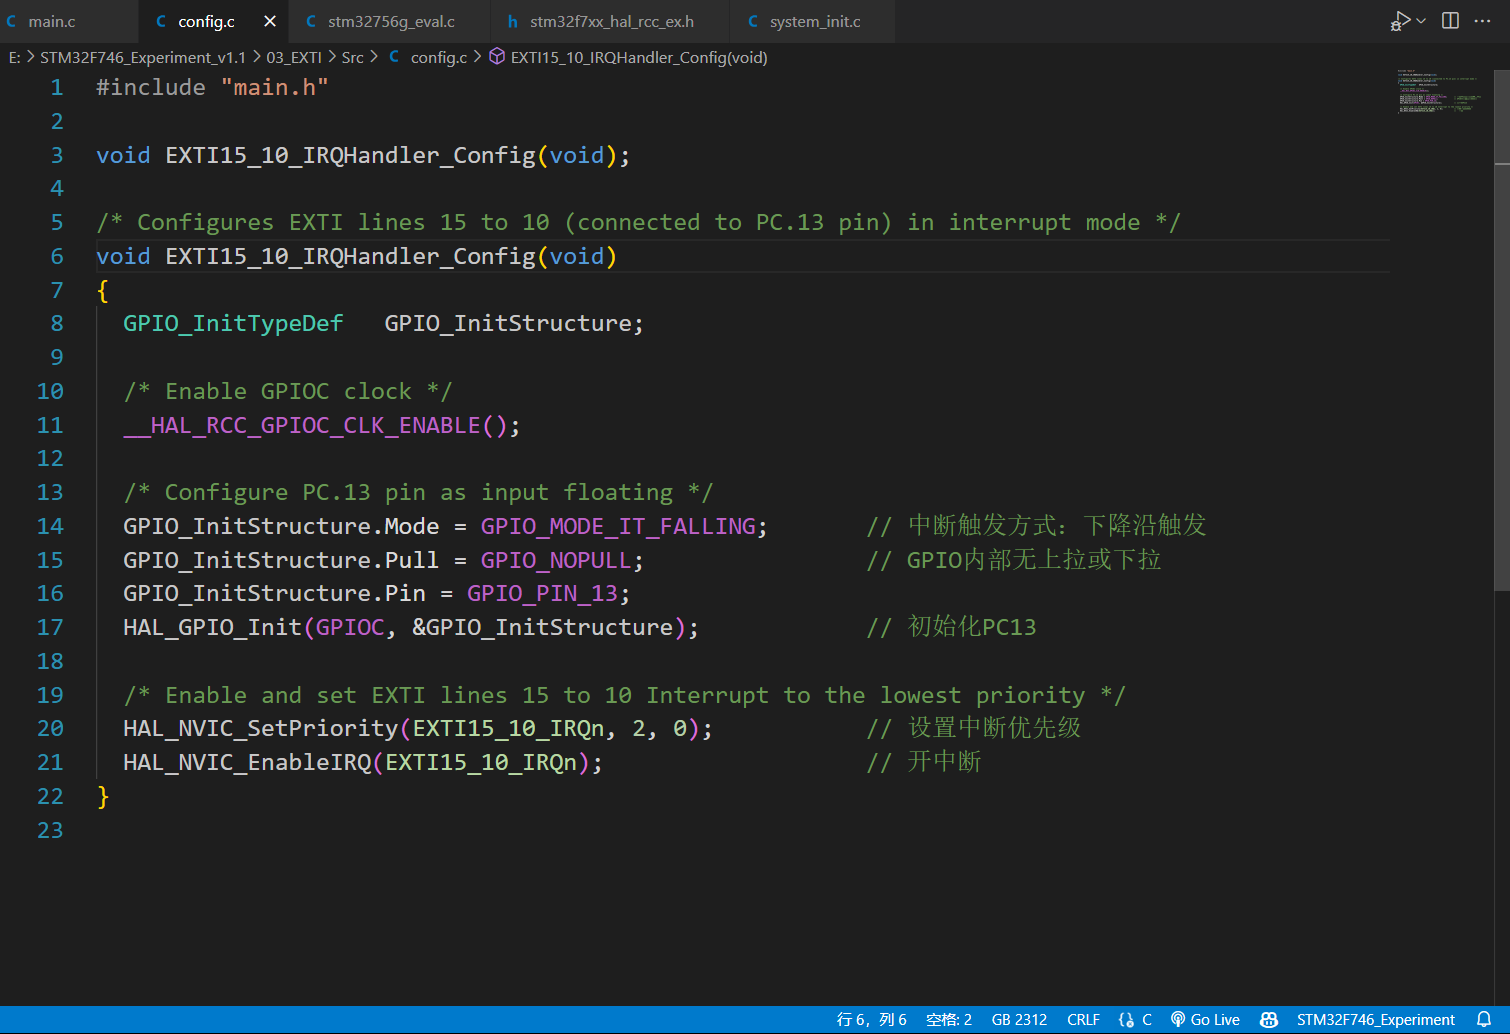Open the stm32f7xx_hal_rcc_ex.h tab
This screenshot has width=1510, height=1034.
coord(611,21)
